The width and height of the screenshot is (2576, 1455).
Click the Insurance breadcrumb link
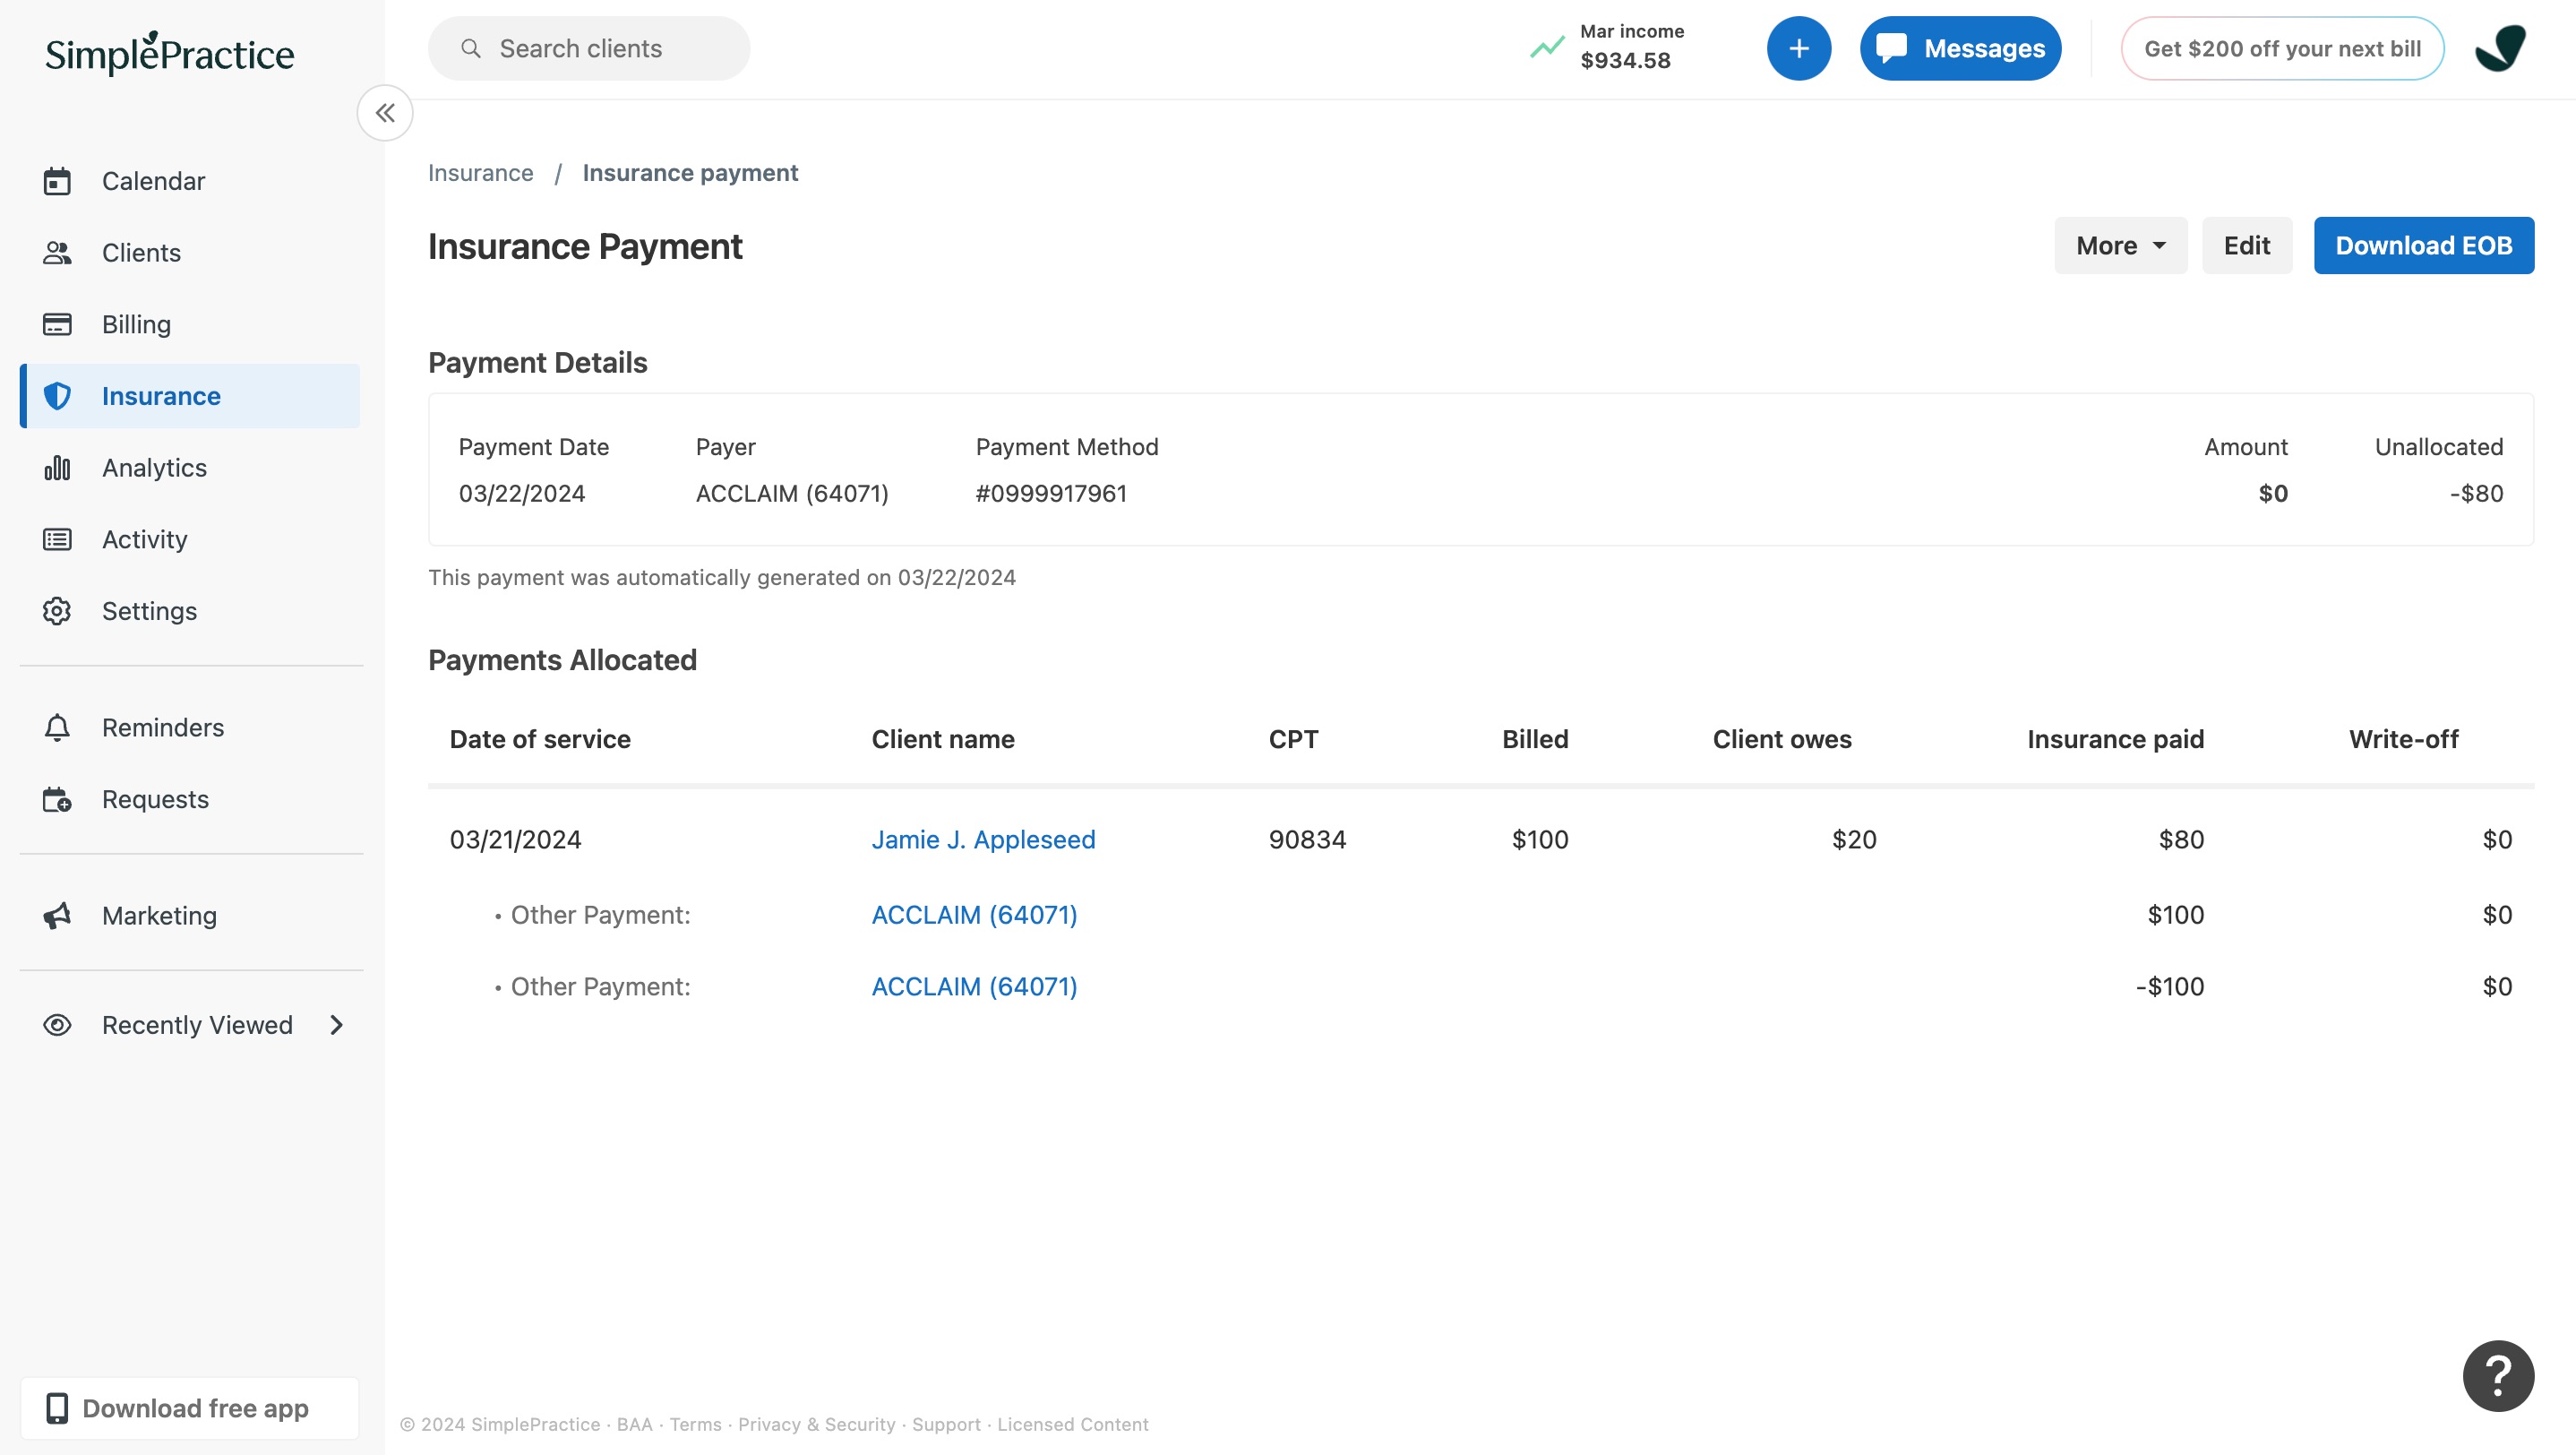coord(481,173)
